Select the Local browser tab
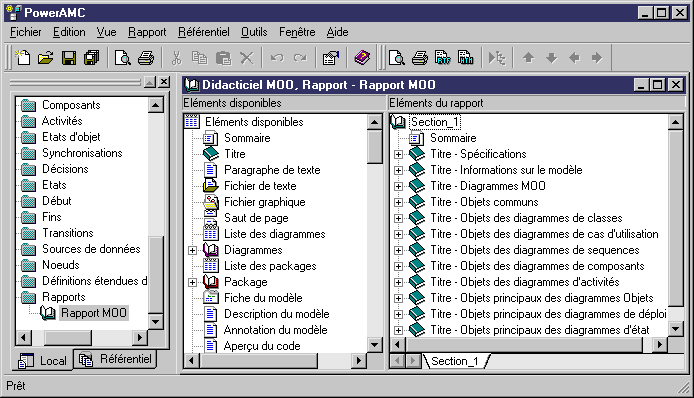The height and width of the screenshot is (398, 694). click(43, 360)
